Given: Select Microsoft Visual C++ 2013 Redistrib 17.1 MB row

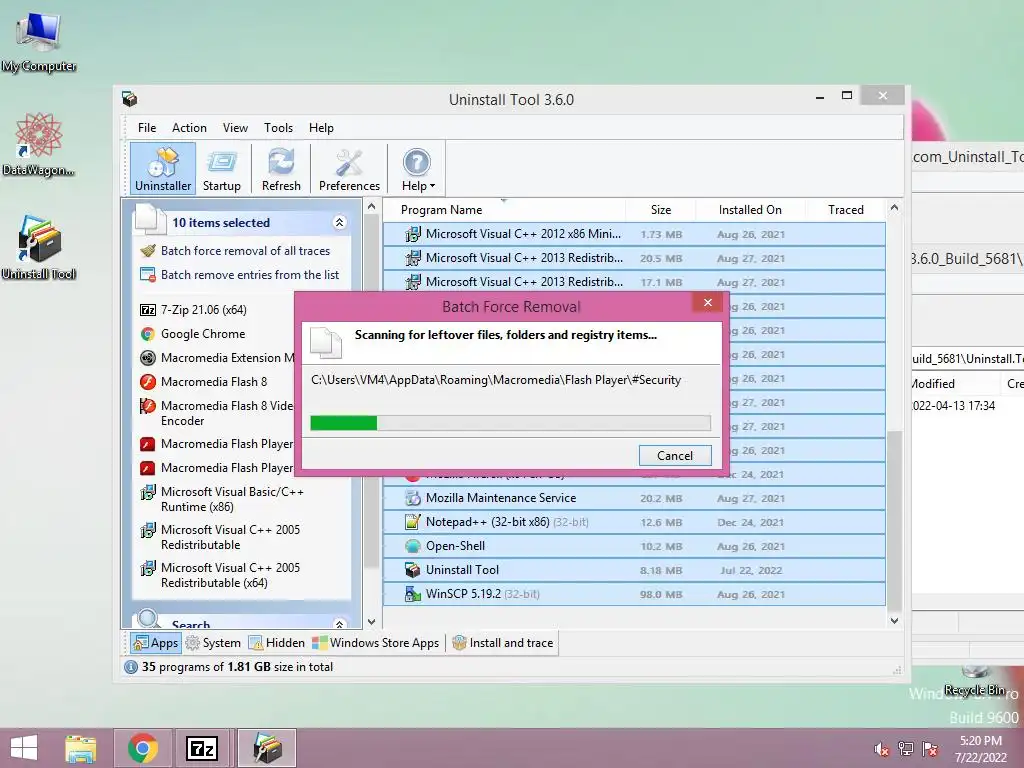Looking at the screenshot, I should coord(634,282).
